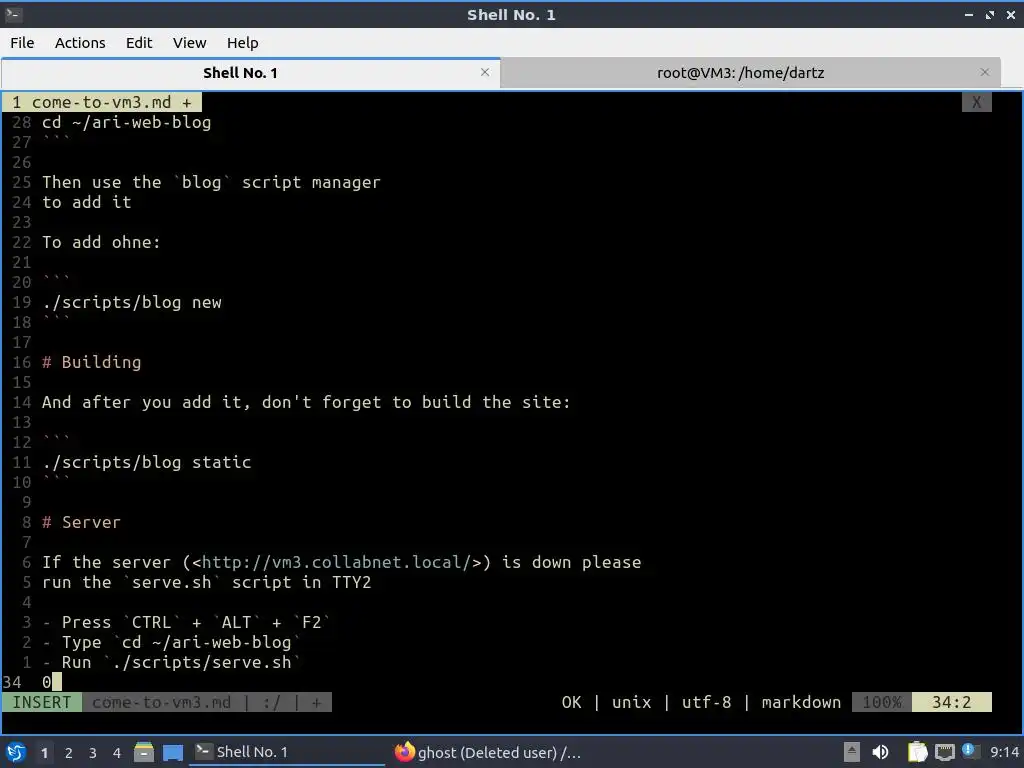Image resolution: width=1024 pixels, height=768 pixels.
Task: Click the INSERT mode indicator
Action: click(42, 702)
